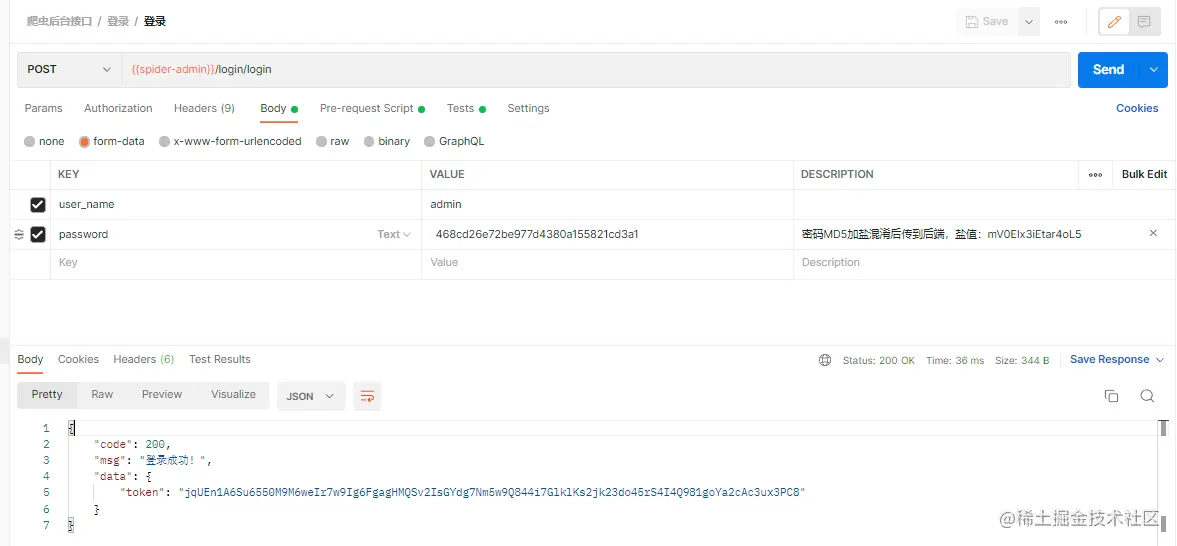Click the password key cell
1177x546 pixels.
tap(236, 234)
